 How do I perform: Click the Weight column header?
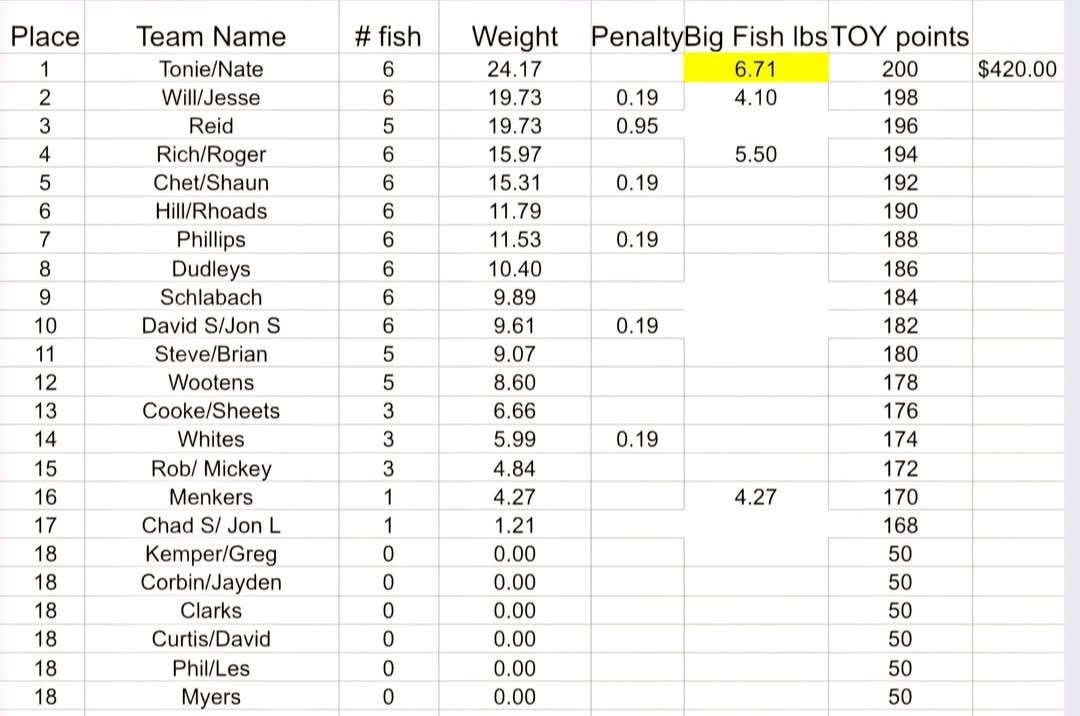(x=515, y=37)
